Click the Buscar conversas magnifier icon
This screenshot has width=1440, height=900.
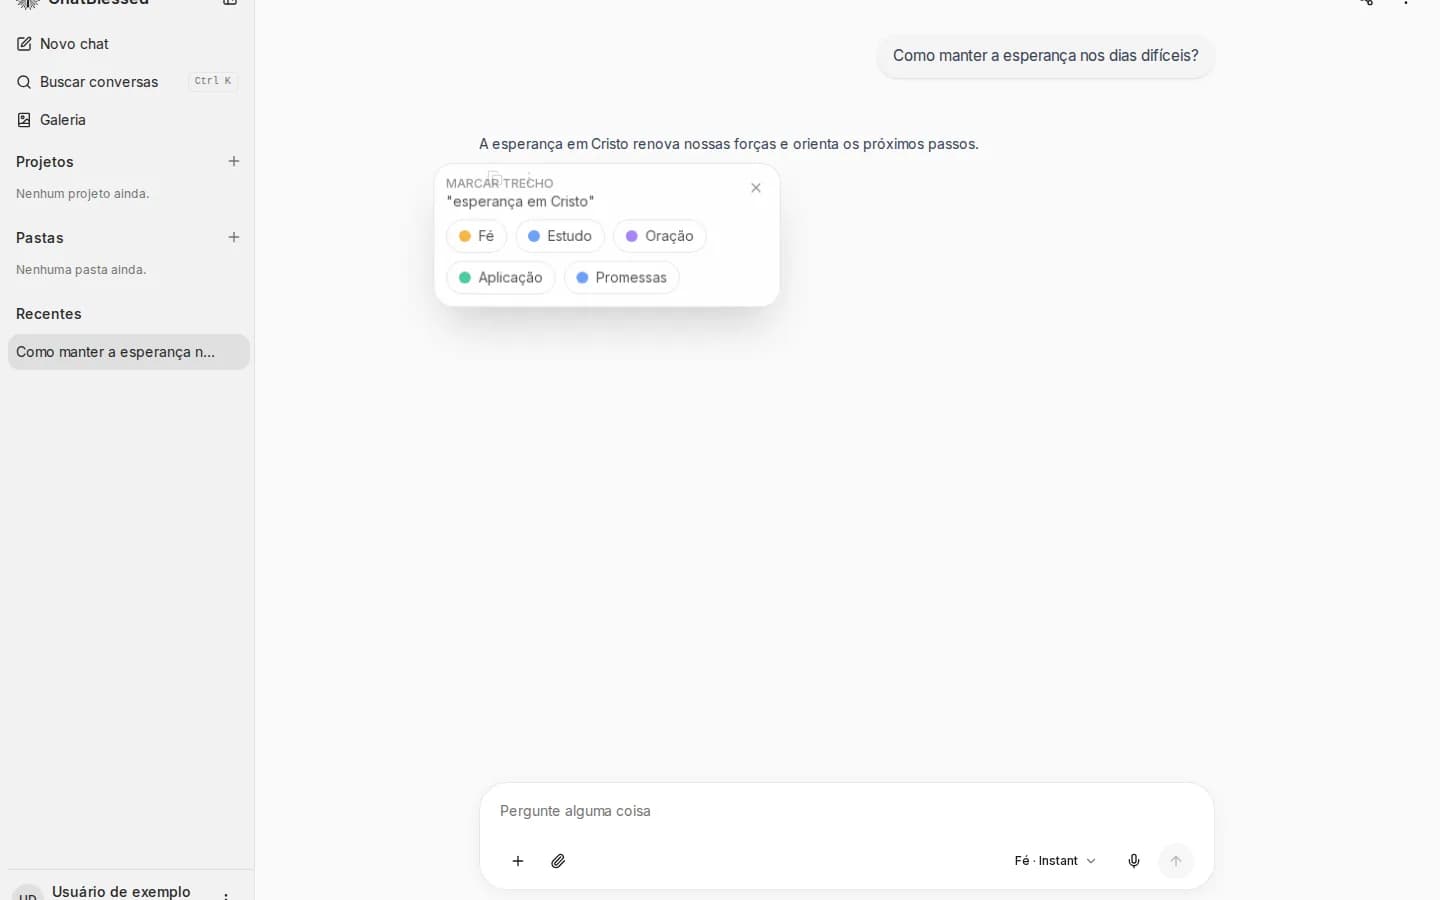(24, 82)
